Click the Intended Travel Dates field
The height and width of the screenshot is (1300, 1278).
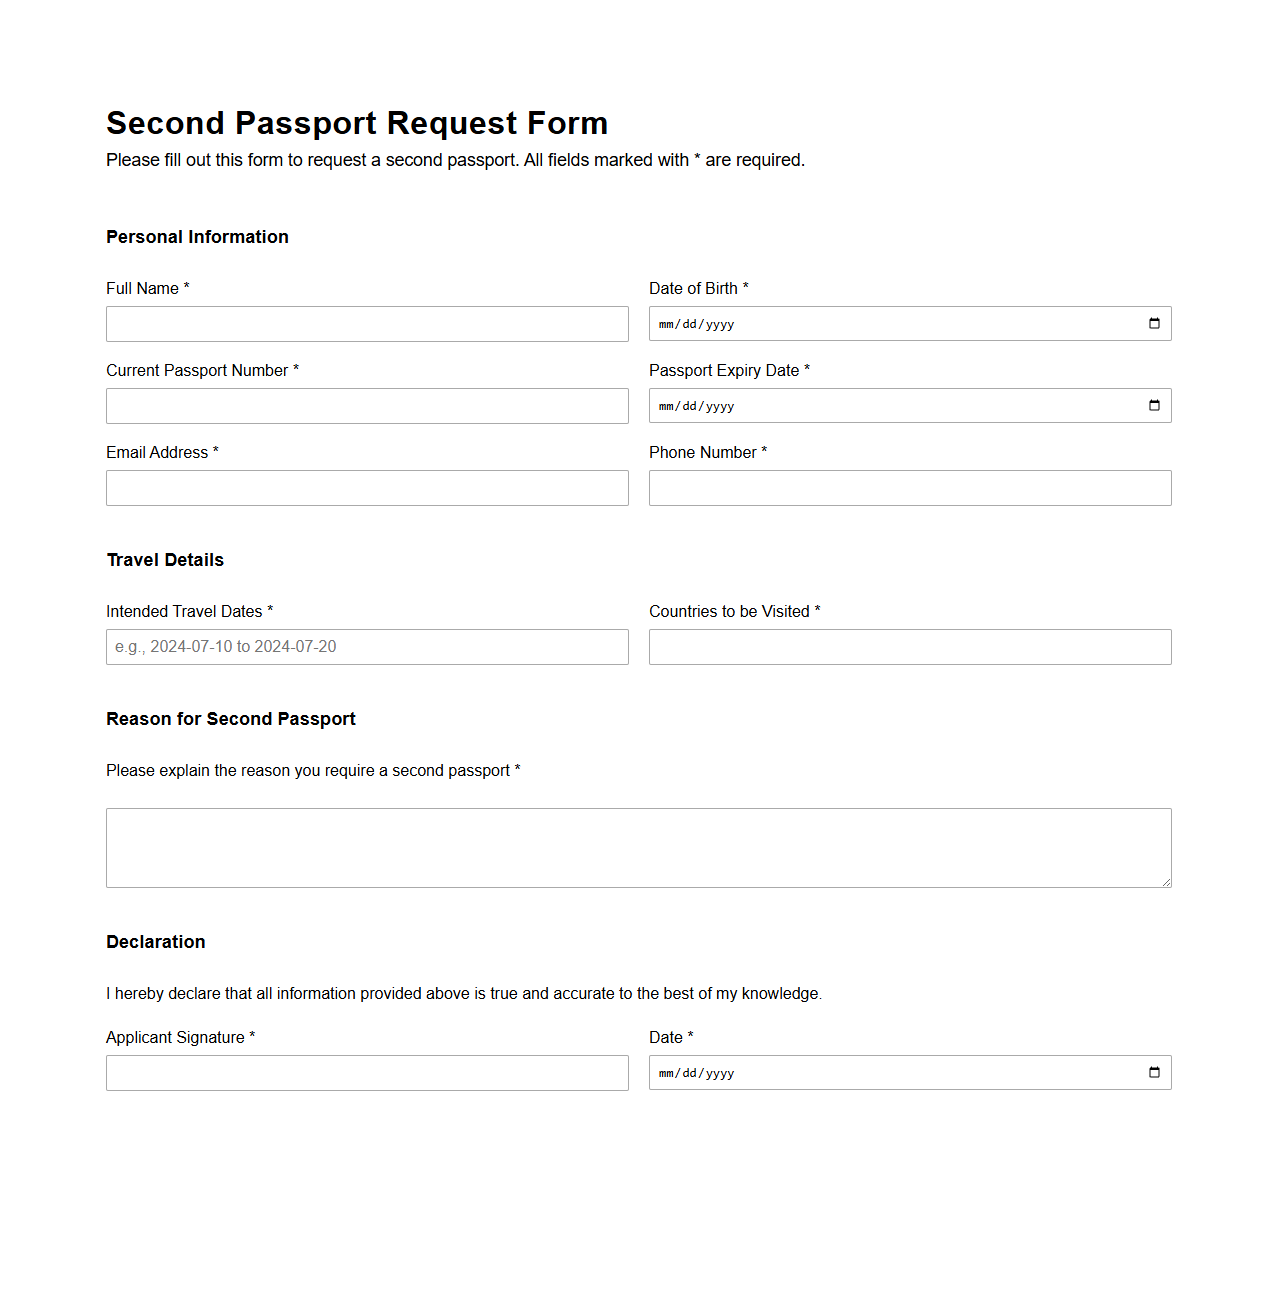pos(367,646)
